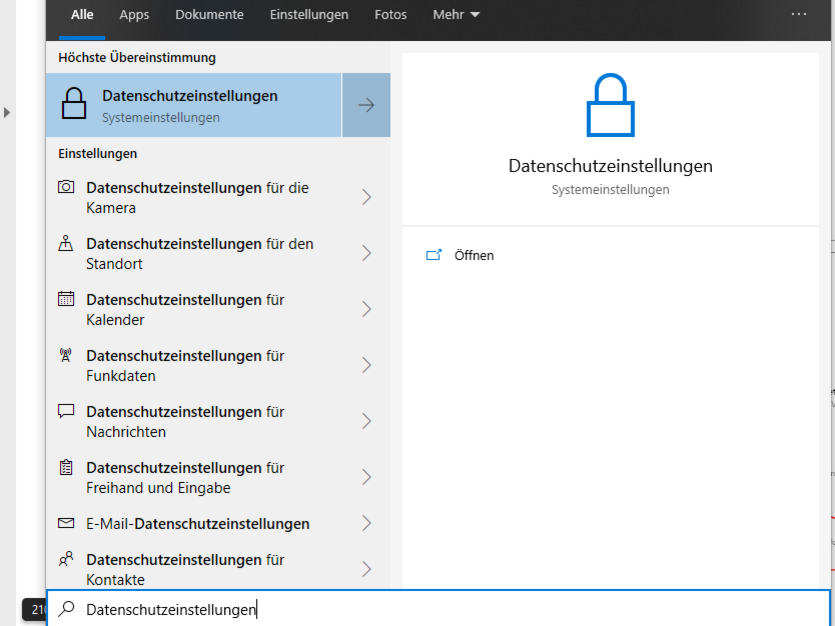
Task: Switch to the Apps tab
Action: coord(134,14)
